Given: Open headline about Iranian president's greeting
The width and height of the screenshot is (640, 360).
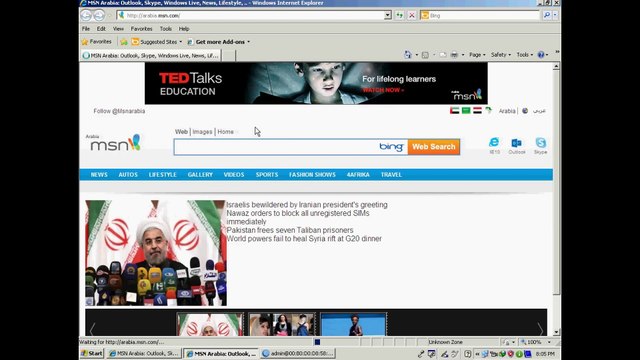Looking at the screenshot, I should pyautogui.click(x=307, y=205).
